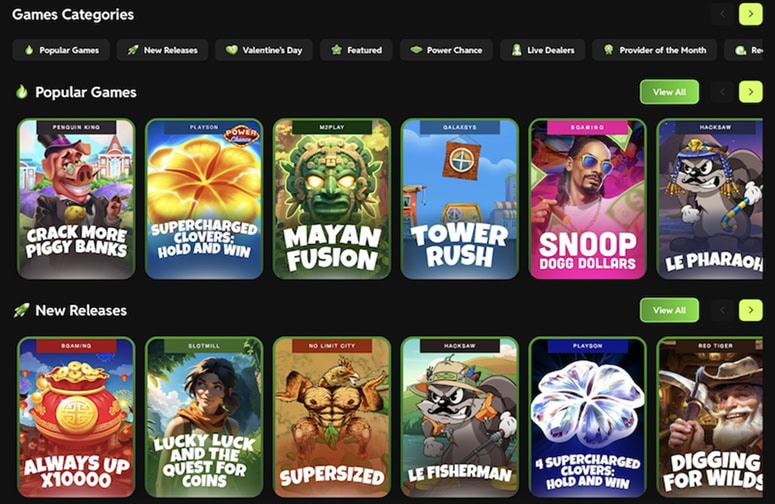Show next New Releases with right chevron
The width and height of the screenshot is (775, 504).
pos(750,310)
